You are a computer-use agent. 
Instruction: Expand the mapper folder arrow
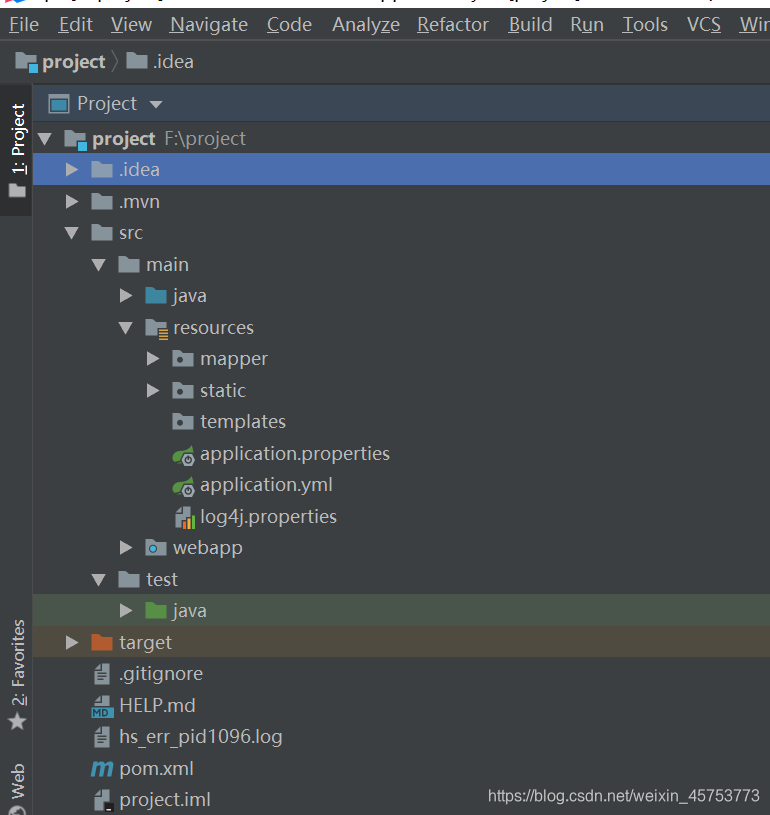click(153, 359)
